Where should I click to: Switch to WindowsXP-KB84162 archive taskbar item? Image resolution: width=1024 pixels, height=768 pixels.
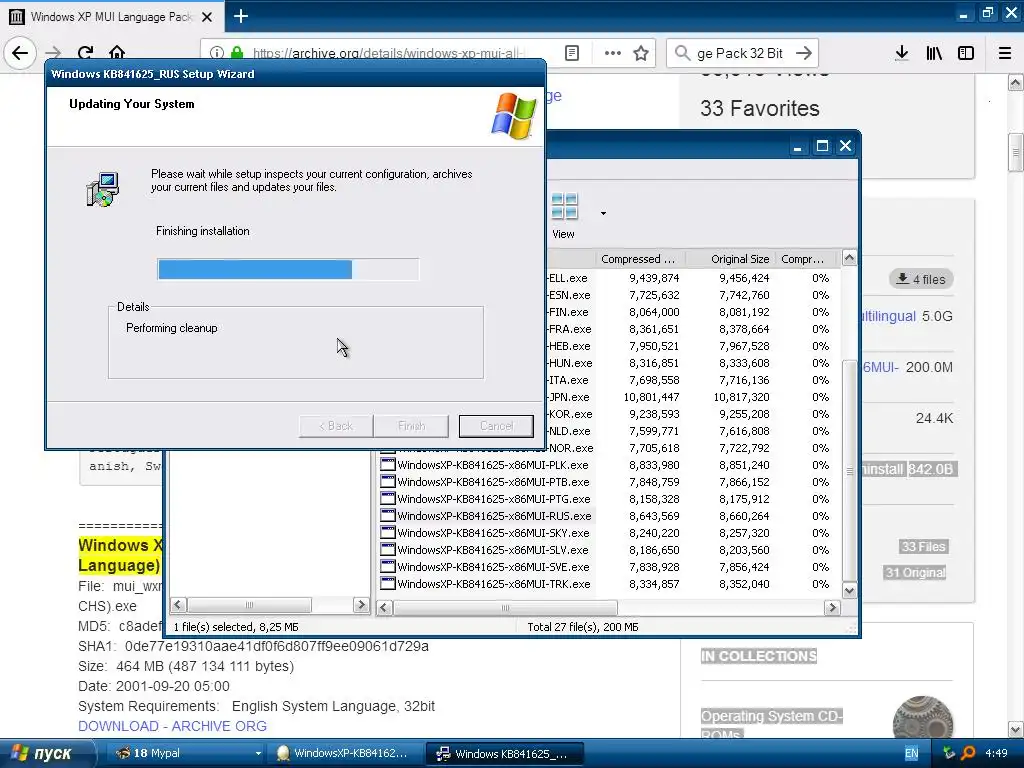pos(345,754)
